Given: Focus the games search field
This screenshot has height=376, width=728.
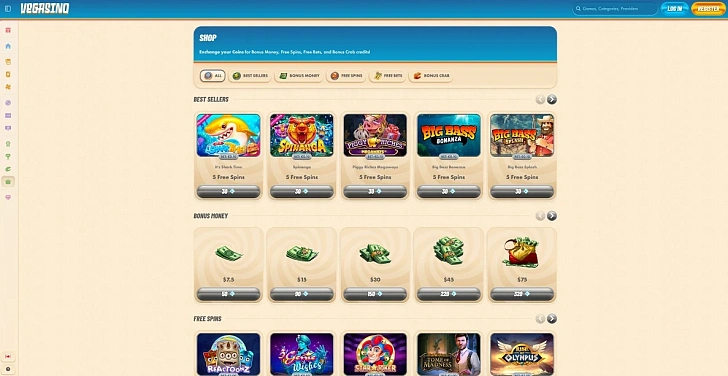Looking at the screenshot, I should 615,8.
